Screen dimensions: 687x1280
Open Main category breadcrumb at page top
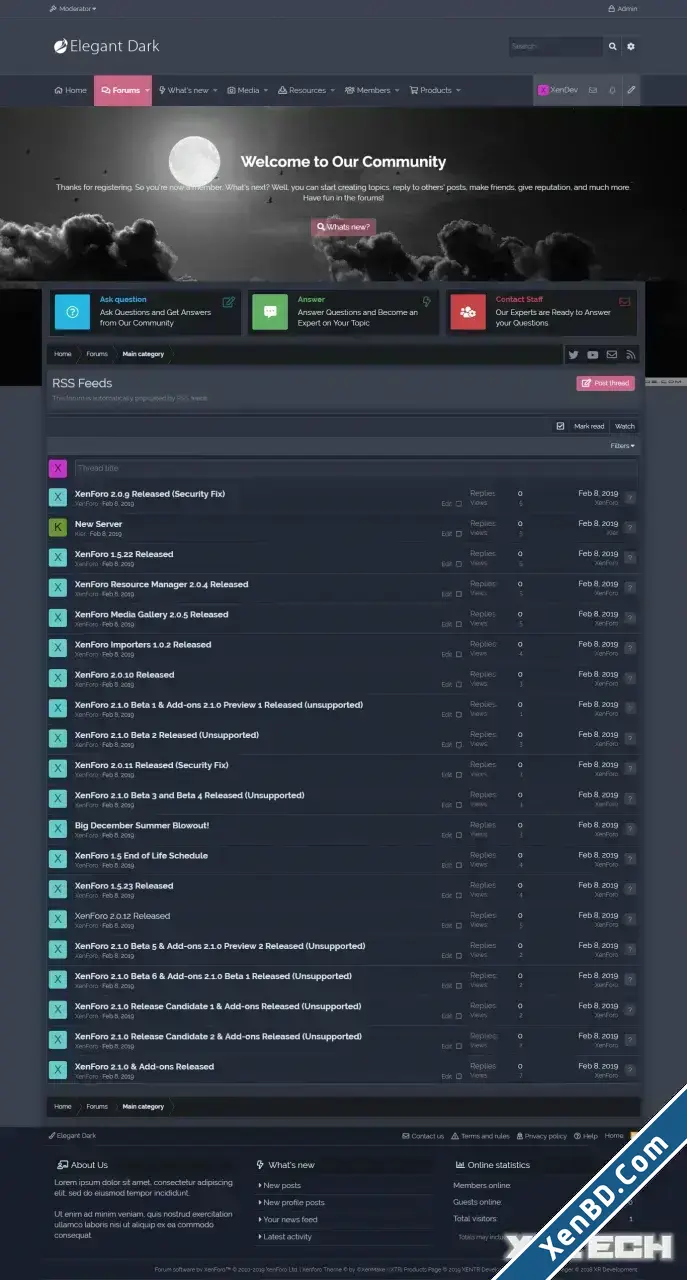[143, 354]
